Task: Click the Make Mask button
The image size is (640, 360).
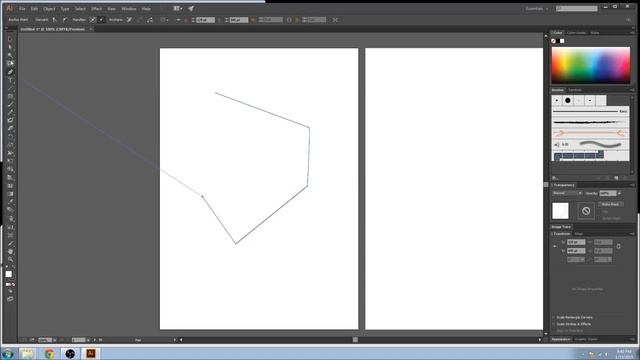Action: click(611, 204)
